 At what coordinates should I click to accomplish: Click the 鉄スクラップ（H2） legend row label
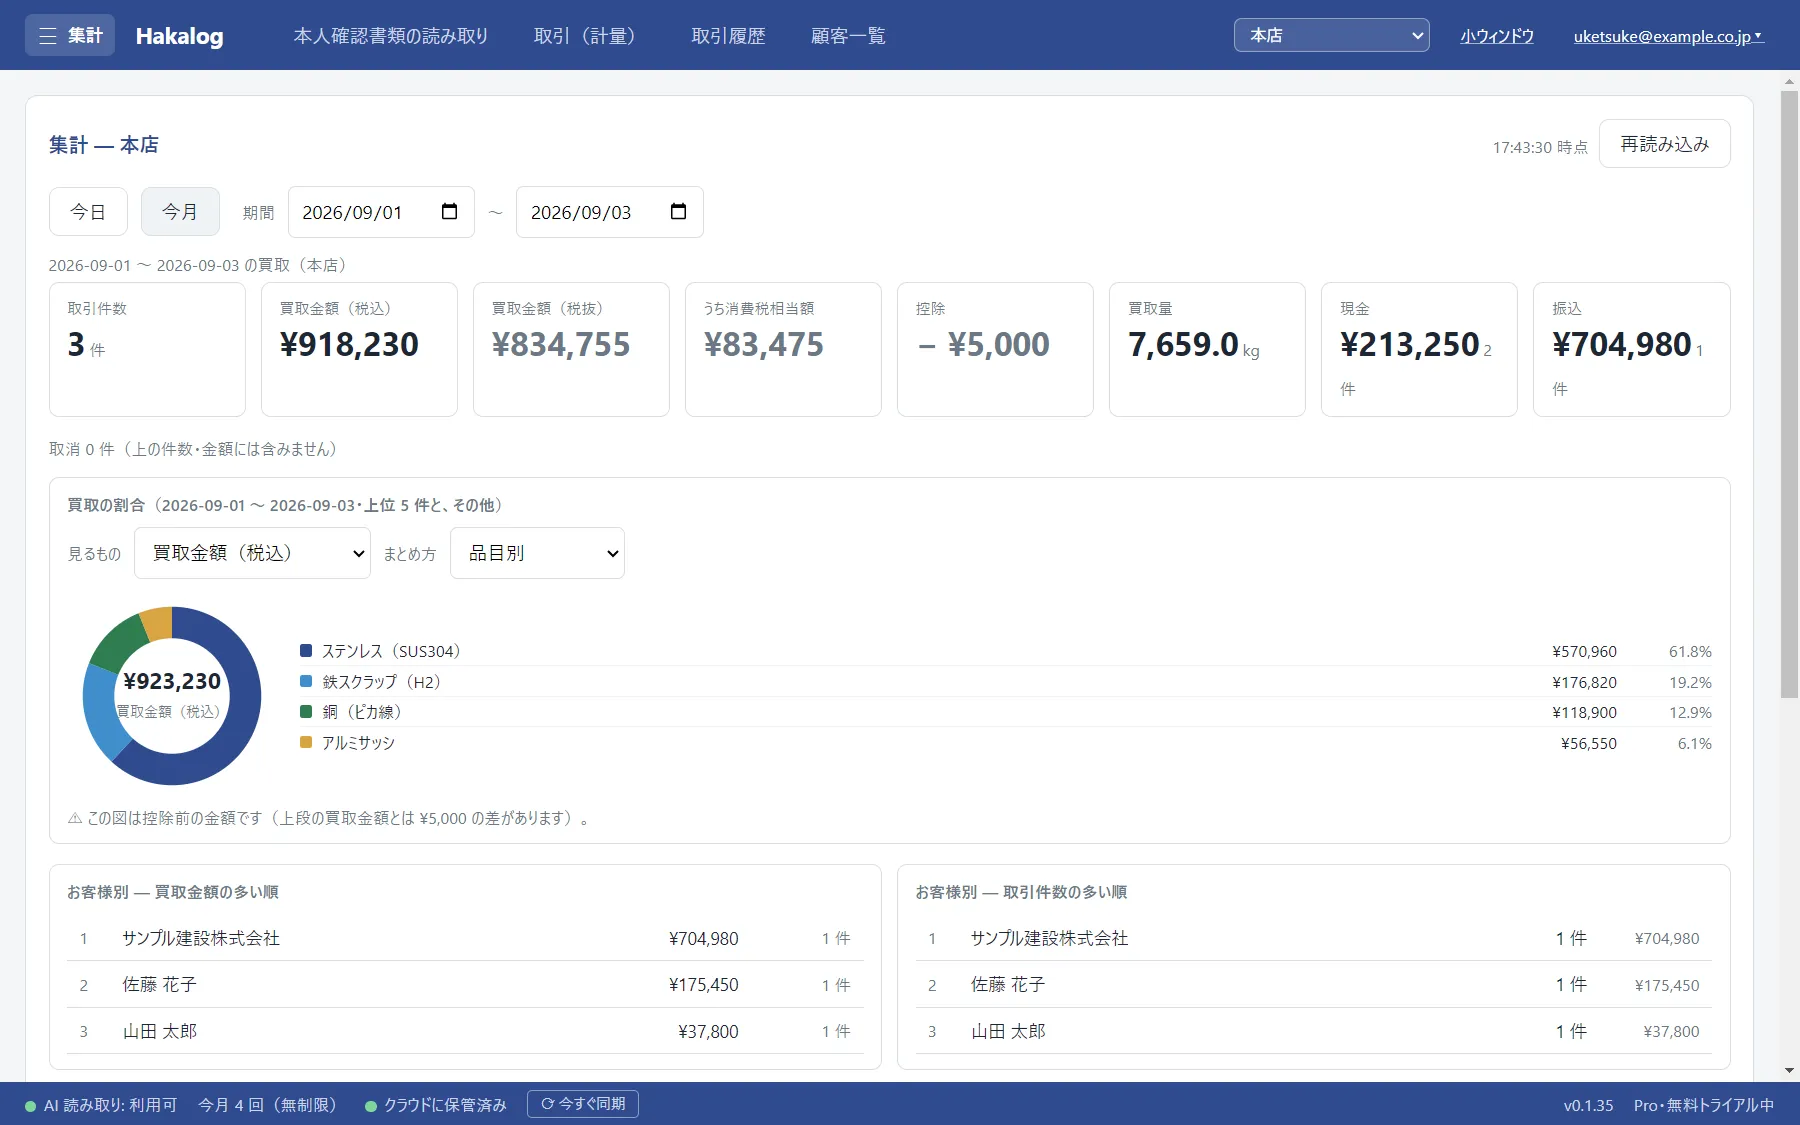pos(383,682)
